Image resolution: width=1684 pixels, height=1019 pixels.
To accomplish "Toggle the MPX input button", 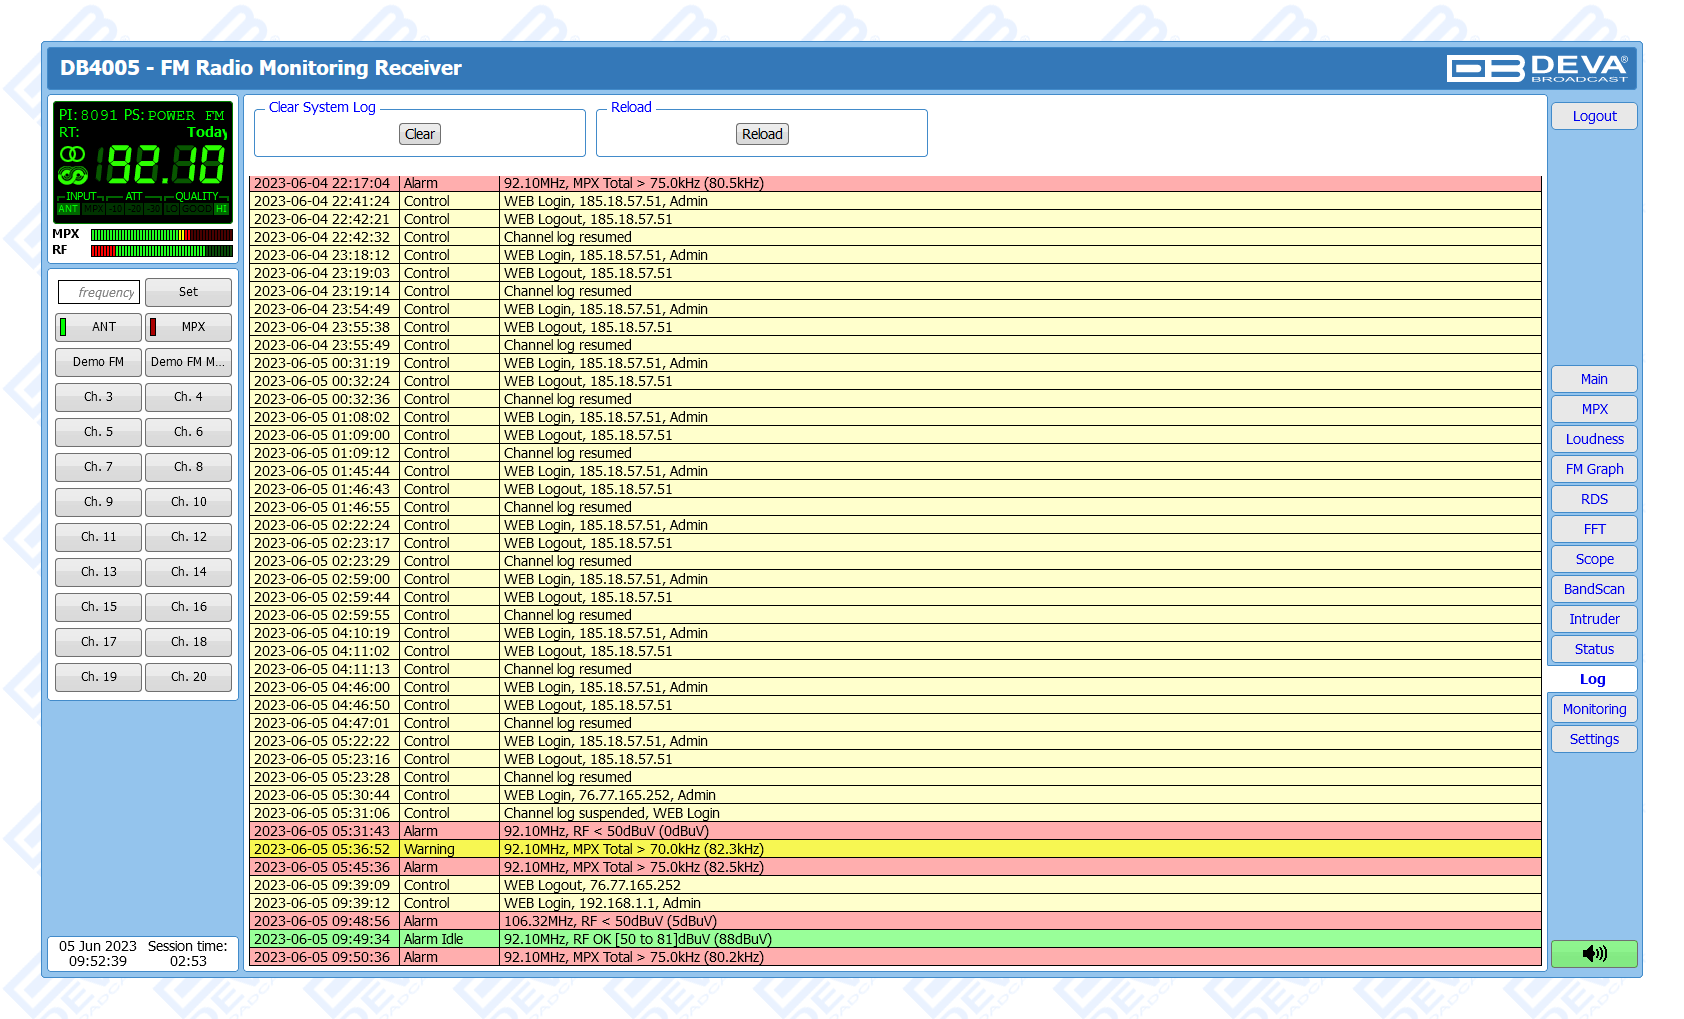I will click(188, 327).
